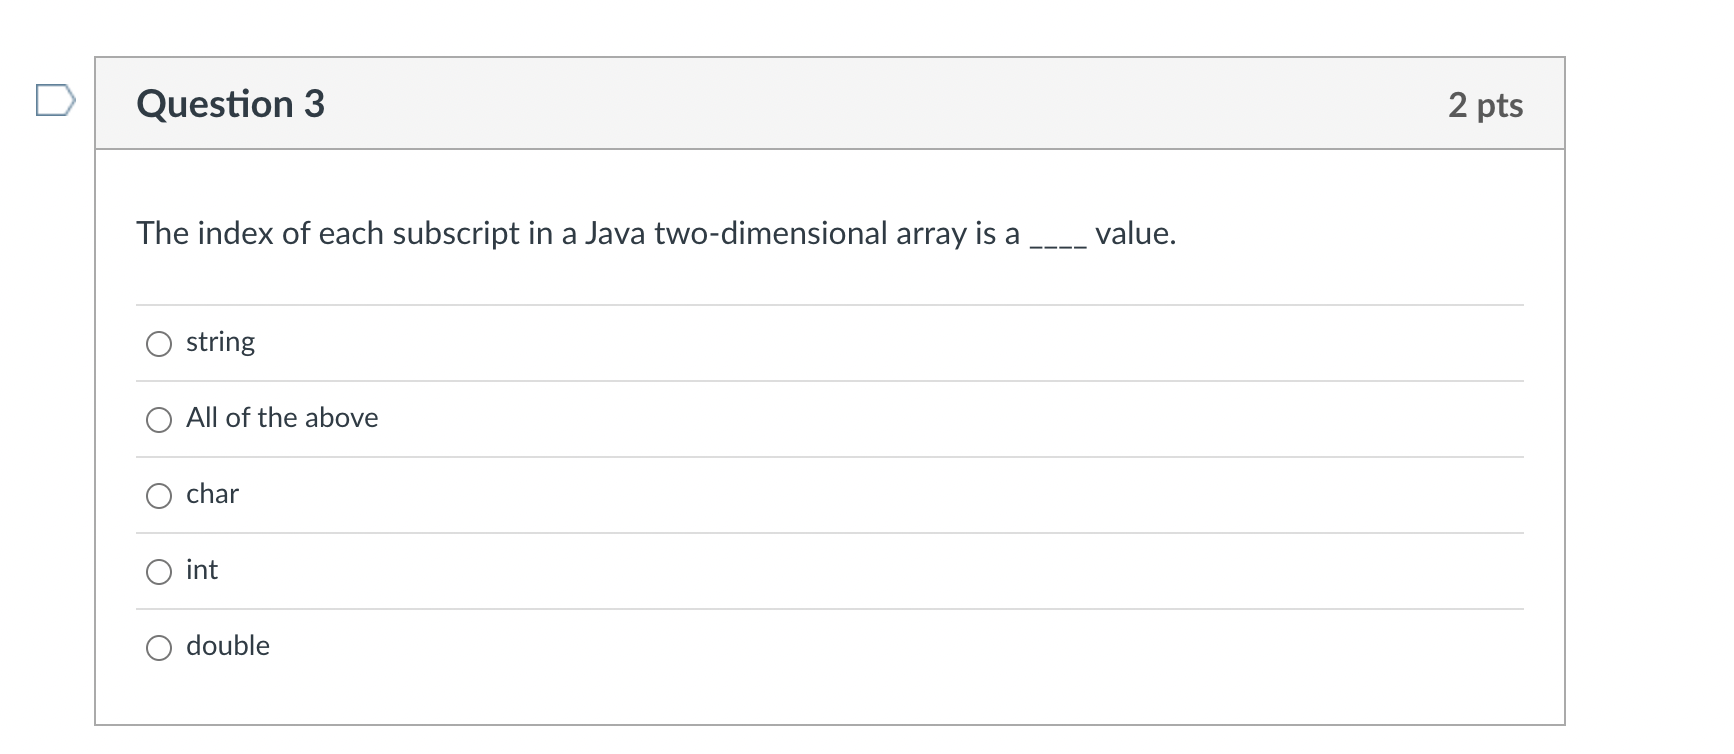Choose the "All of the above" radio button
1734x754 pixels.
click(x=159, y=420)
